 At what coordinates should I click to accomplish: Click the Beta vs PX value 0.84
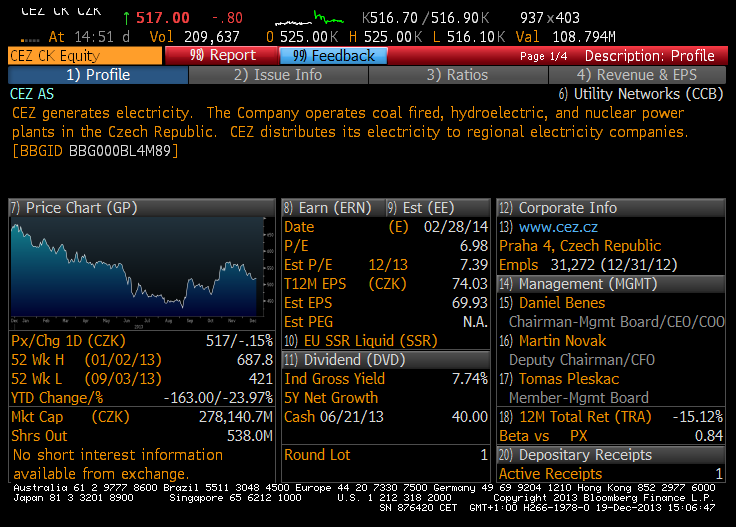click(x=709, y=436)
